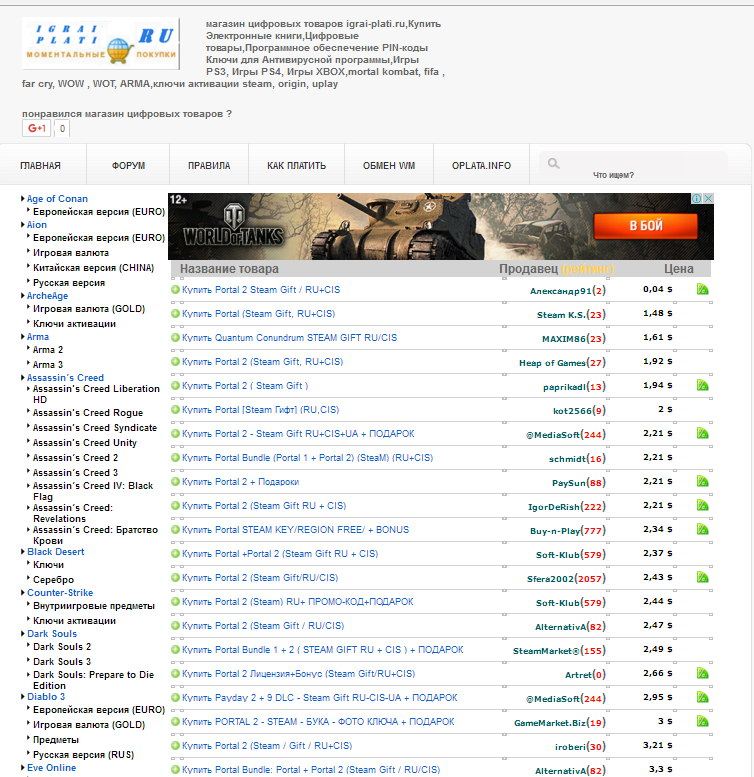Expand the Aion category arrow
This screenshot has width=754, height=777.
point(23,224)
